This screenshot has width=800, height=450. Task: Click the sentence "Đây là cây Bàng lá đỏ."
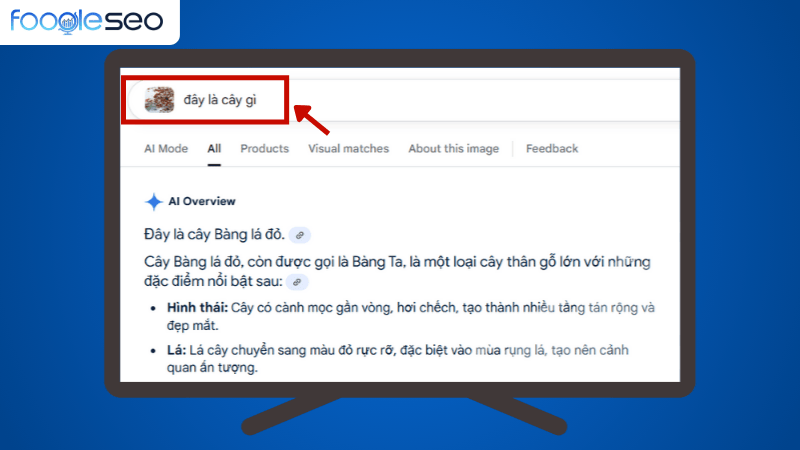[214, 235]
